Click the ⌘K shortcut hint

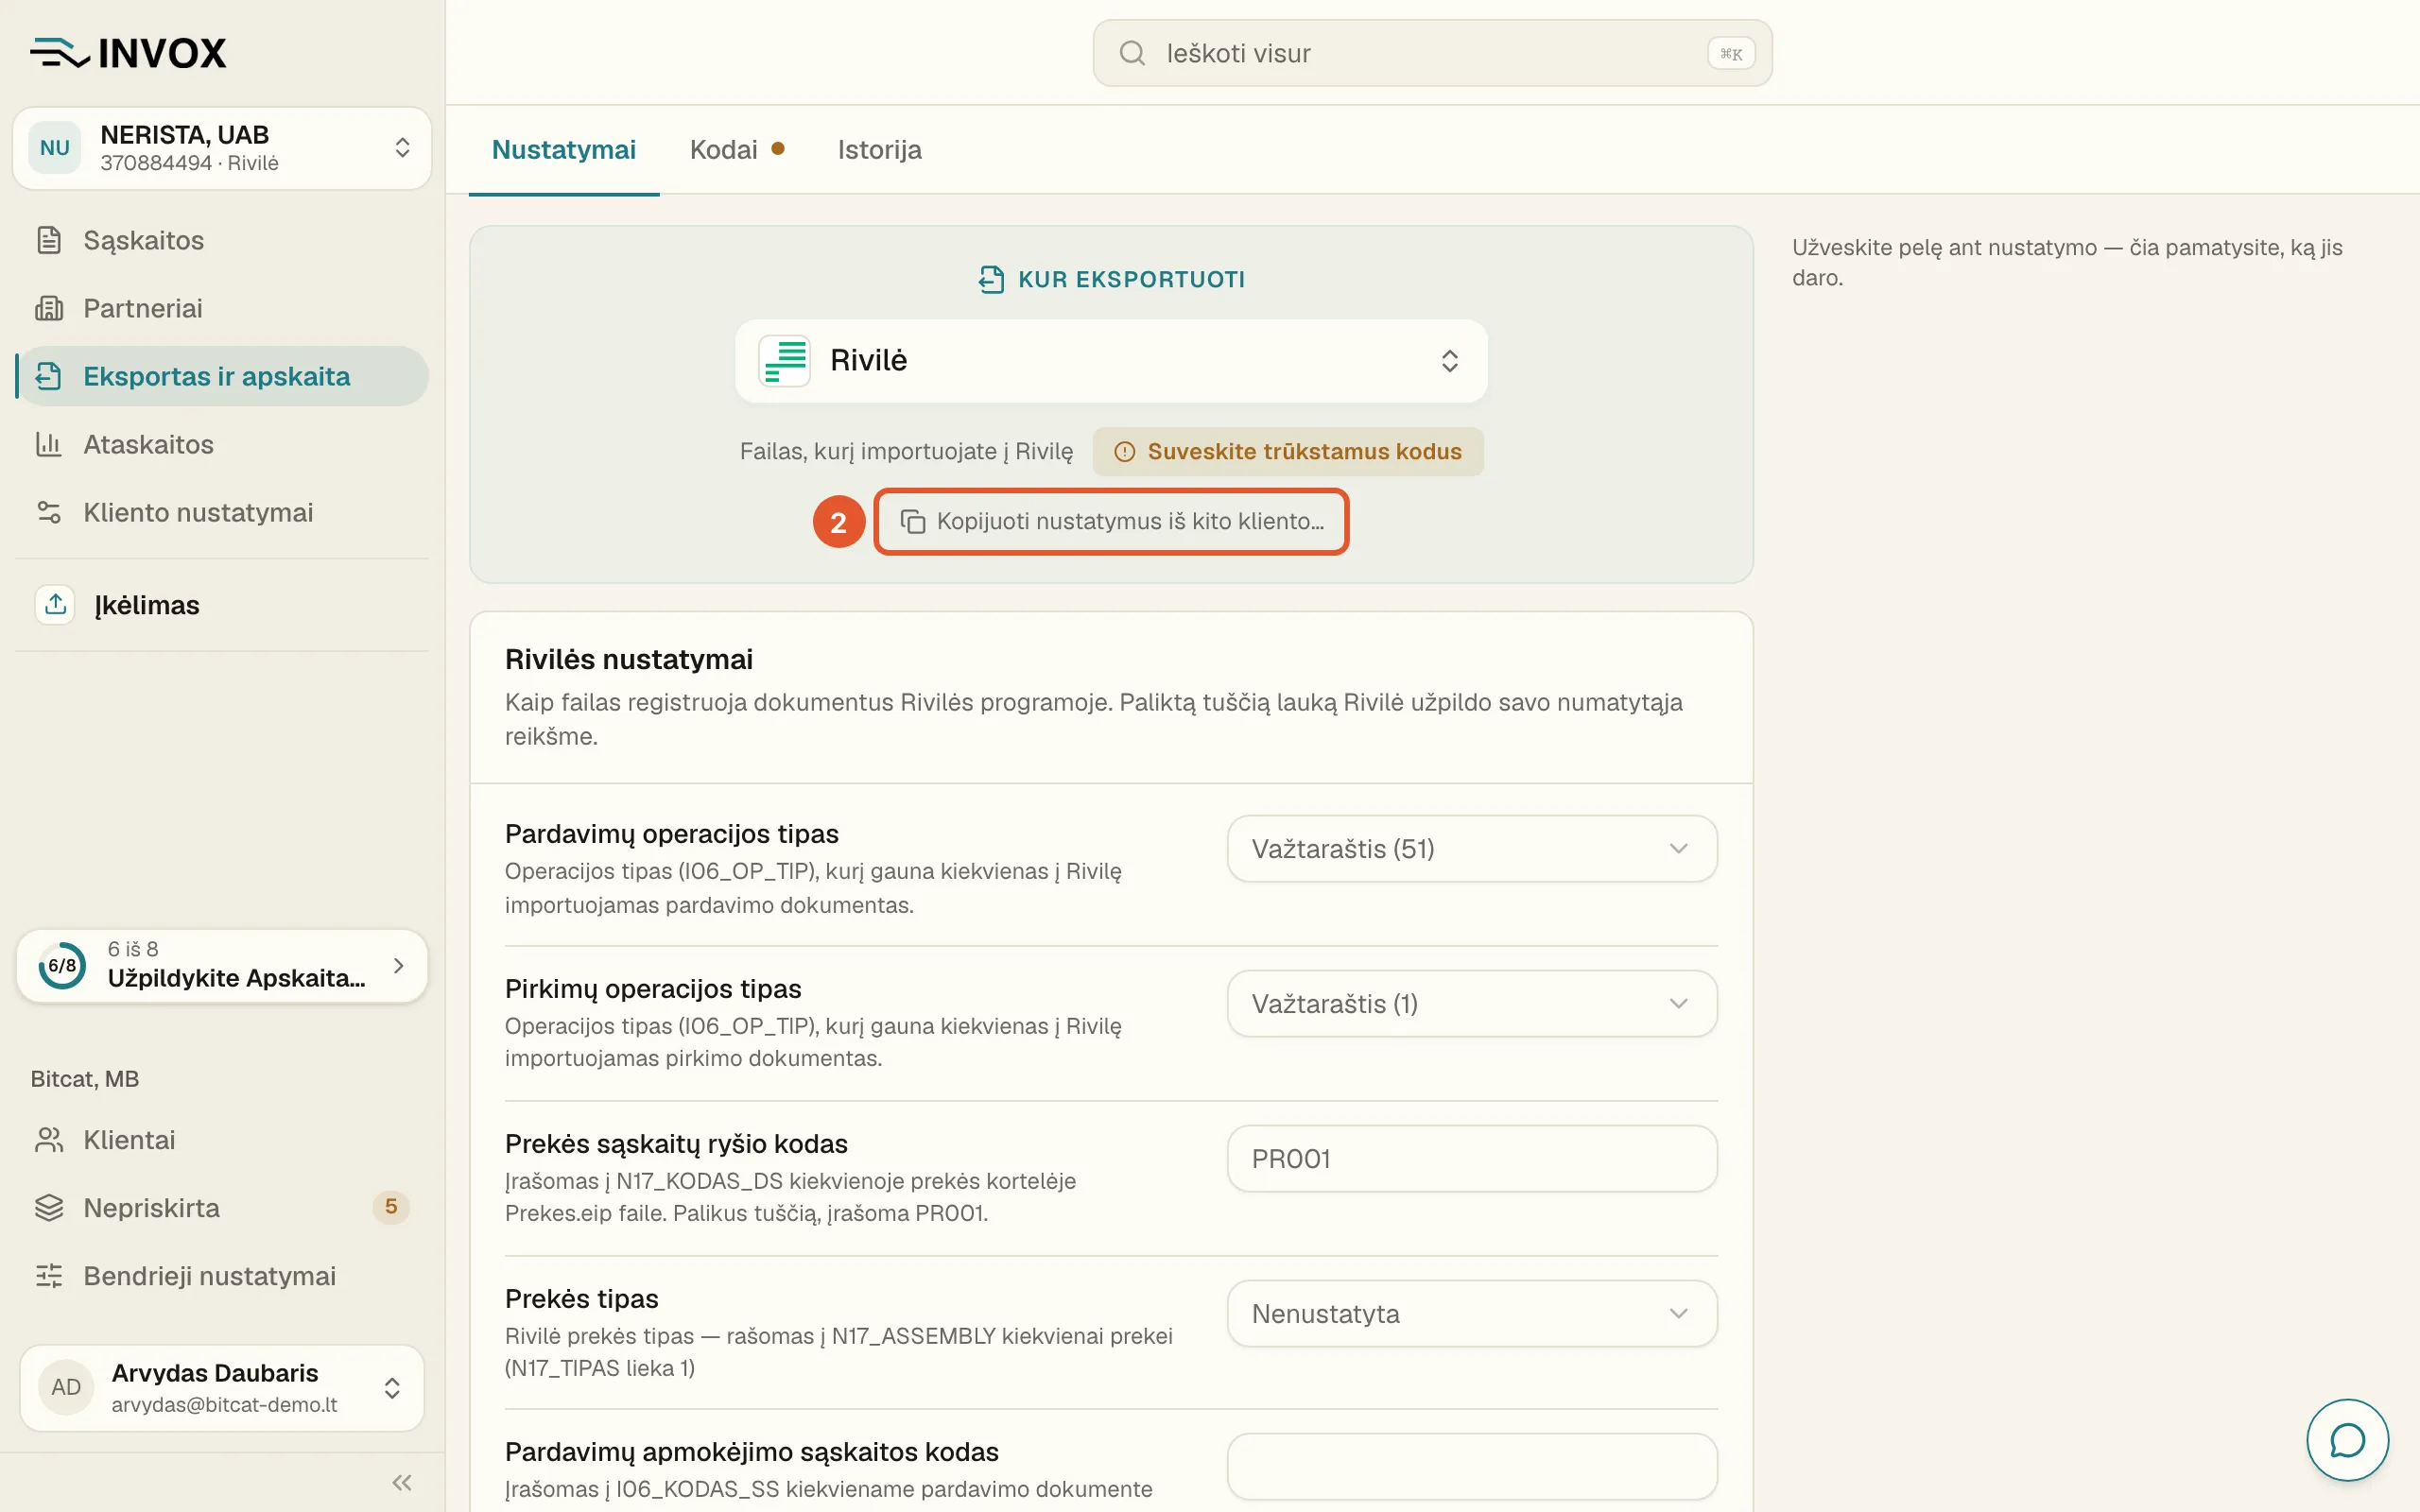pos(1731,54)
